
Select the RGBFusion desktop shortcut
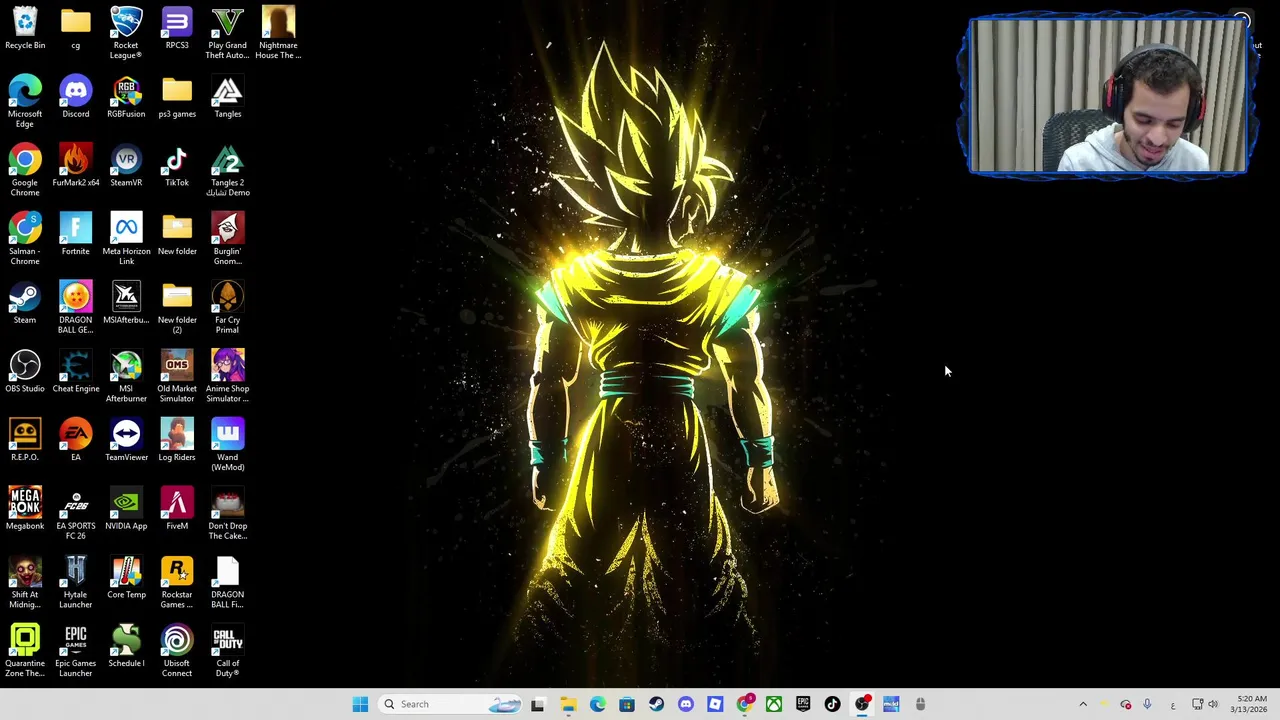[126, 96]
